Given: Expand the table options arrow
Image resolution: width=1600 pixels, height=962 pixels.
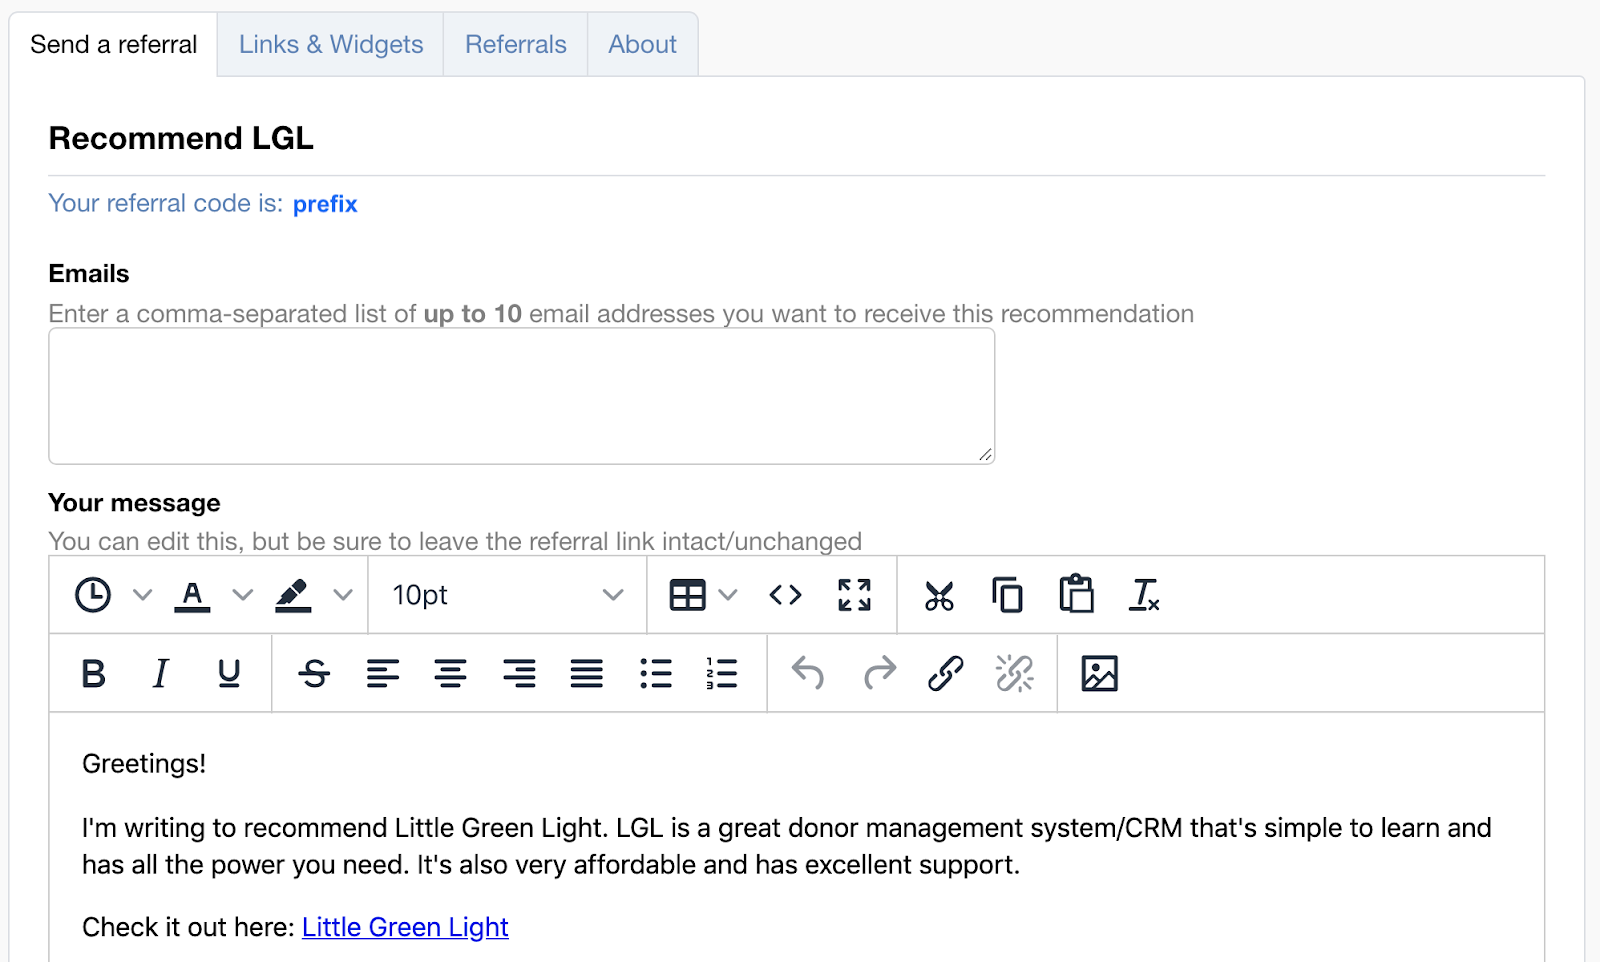Looking at the screenshot, I should pyautogui.click(x=728, y=595).
